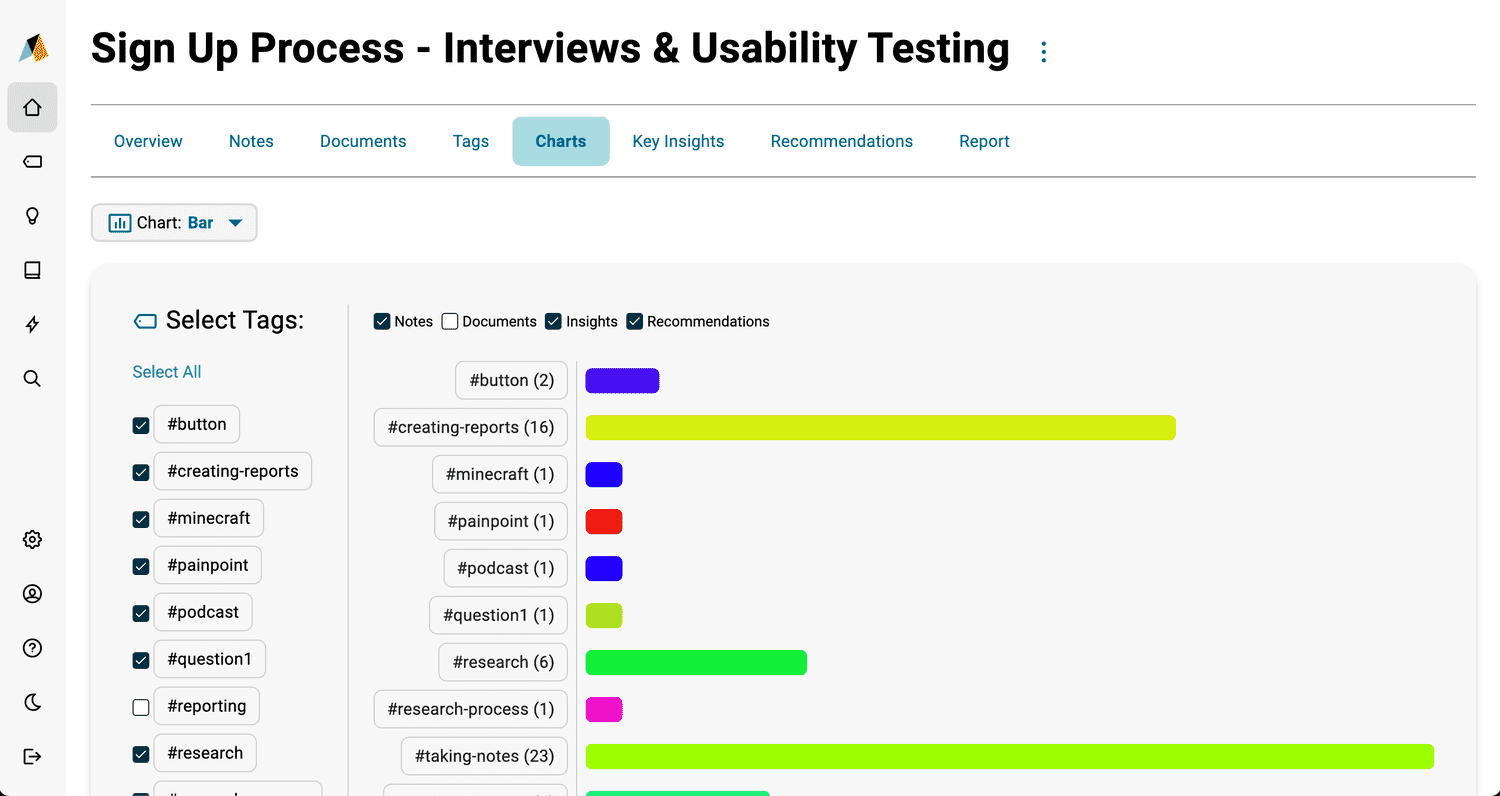Click the red bar for #painpoint
This screenshot has height=796, width=1500.
click(x=604, y=521)
